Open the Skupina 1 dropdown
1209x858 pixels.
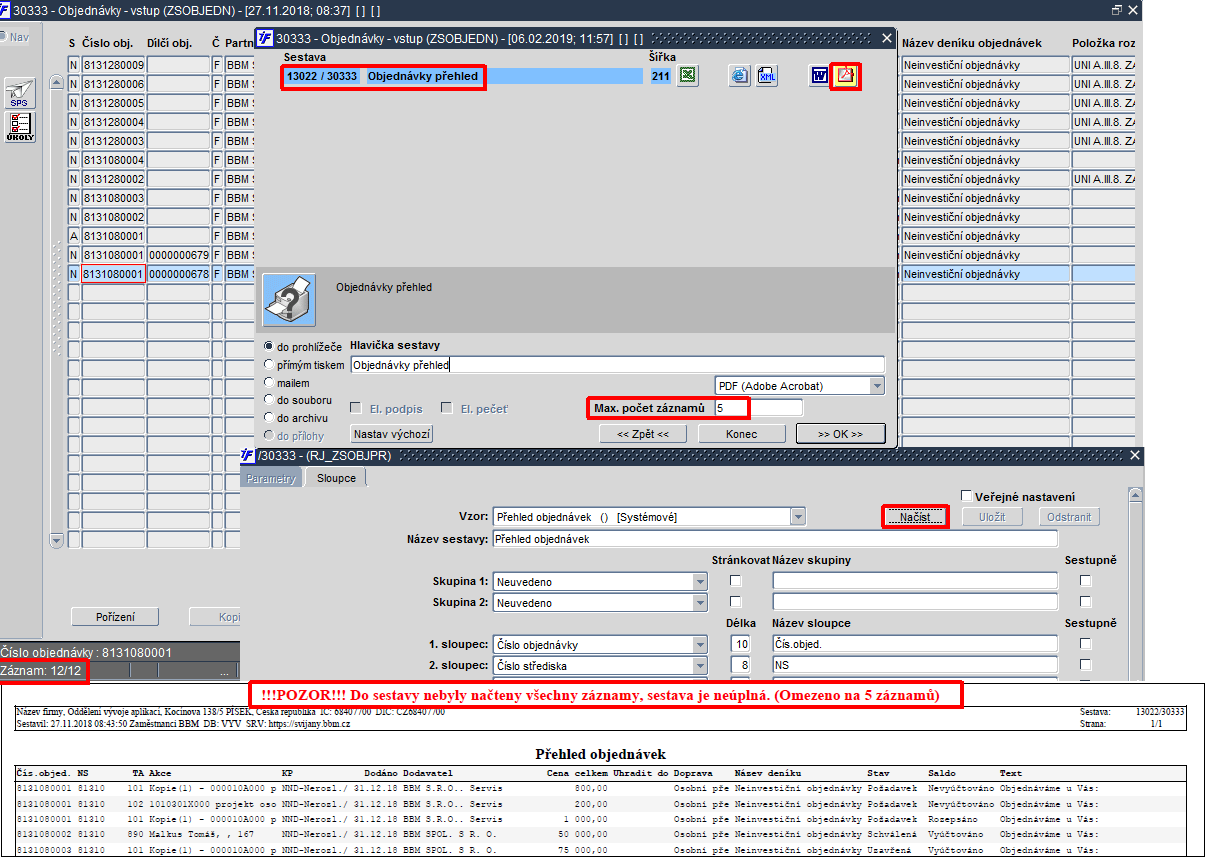click(699, 581)
